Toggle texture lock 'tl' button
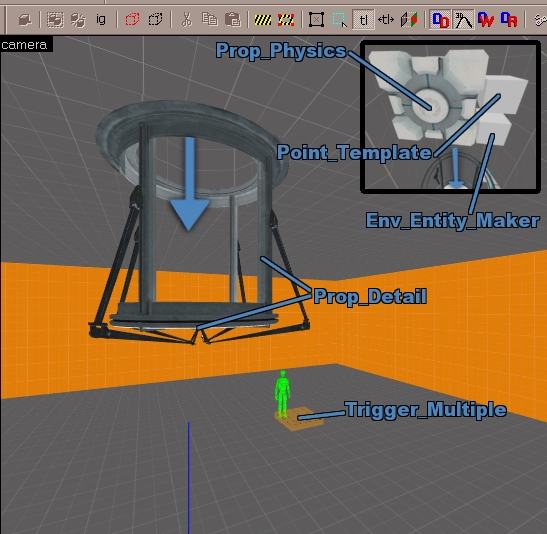The height and width of the screenshot is (534, 547). [x=363, y=20]
